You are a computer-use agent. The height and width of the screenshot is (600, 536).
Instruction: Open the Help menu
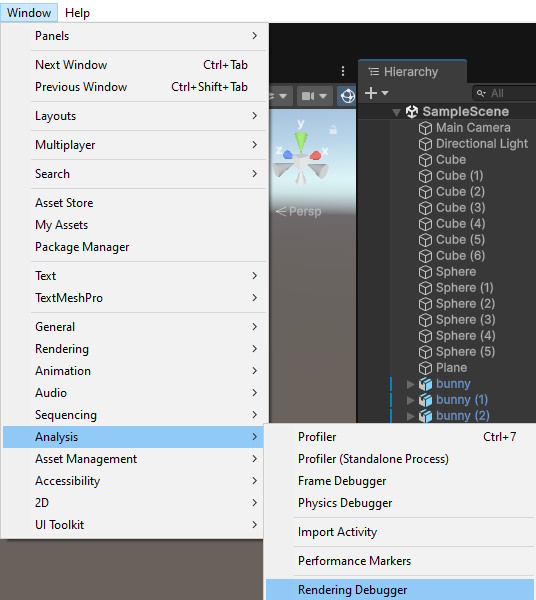point(77,13)
